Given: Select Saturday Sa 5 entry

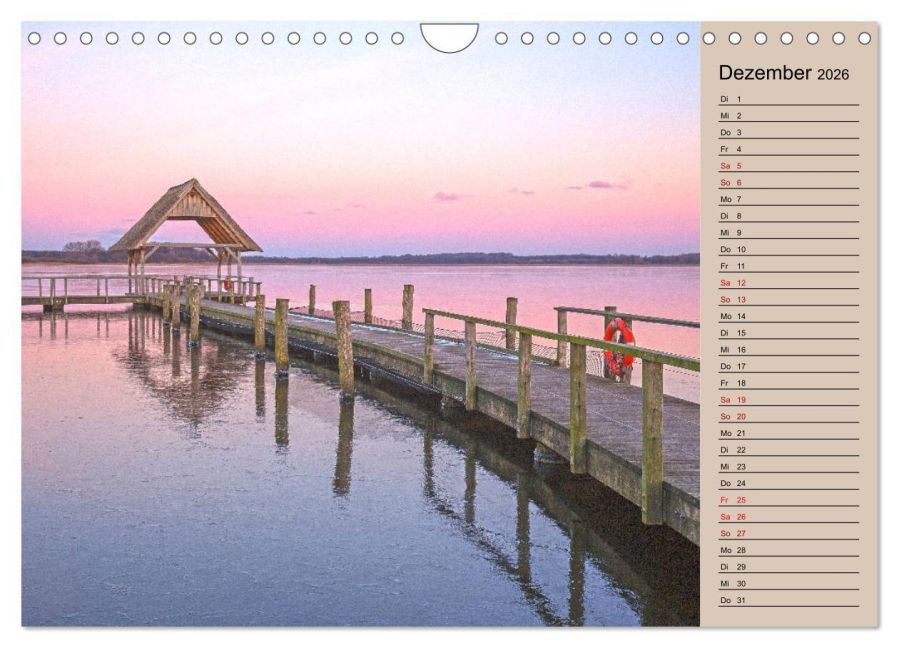Looking at the screenshot, I should 788,166.
